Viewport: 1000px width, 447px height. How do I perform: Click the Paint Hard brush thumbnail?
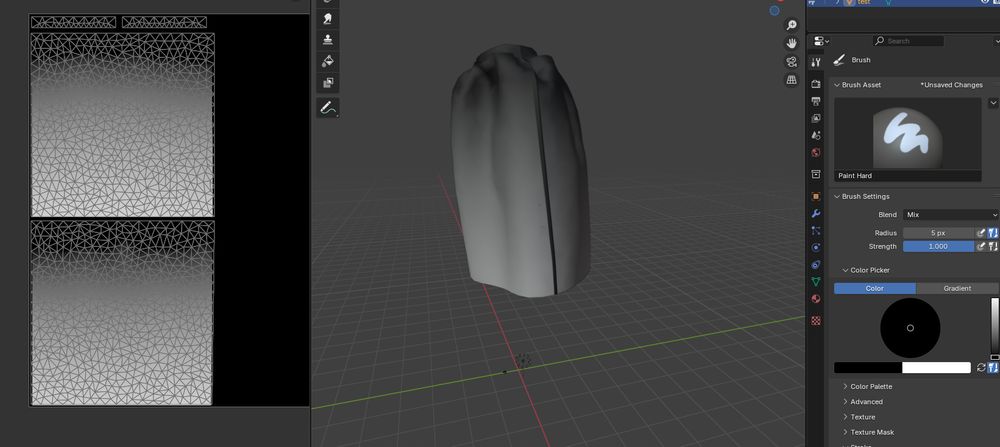[x=907, y=134]
